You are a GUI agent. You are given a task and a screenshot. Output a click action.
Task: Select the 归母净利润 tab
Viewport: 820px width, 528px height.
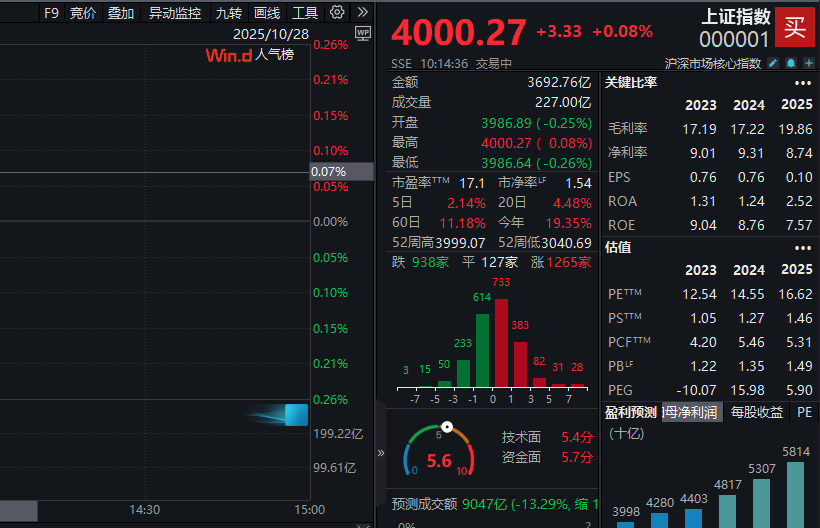691,412
